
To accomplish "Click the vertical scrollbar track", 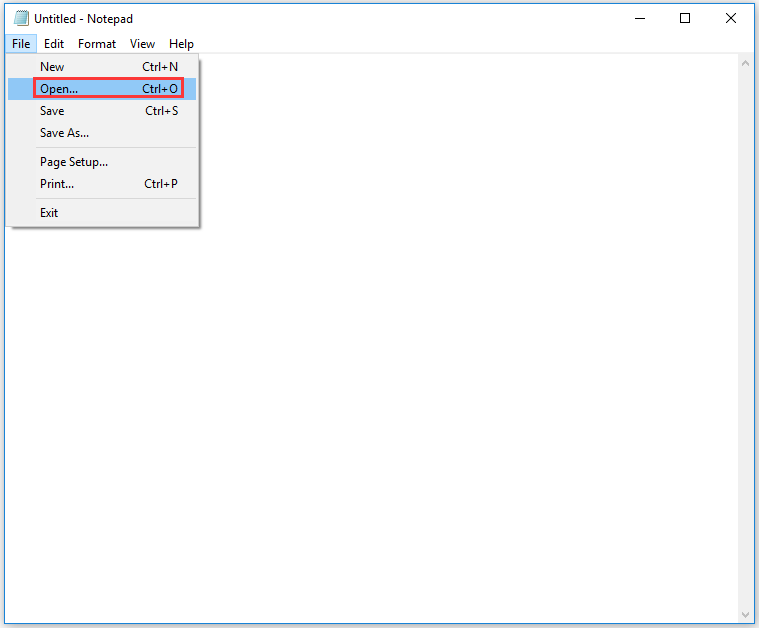I will point(745,340).
